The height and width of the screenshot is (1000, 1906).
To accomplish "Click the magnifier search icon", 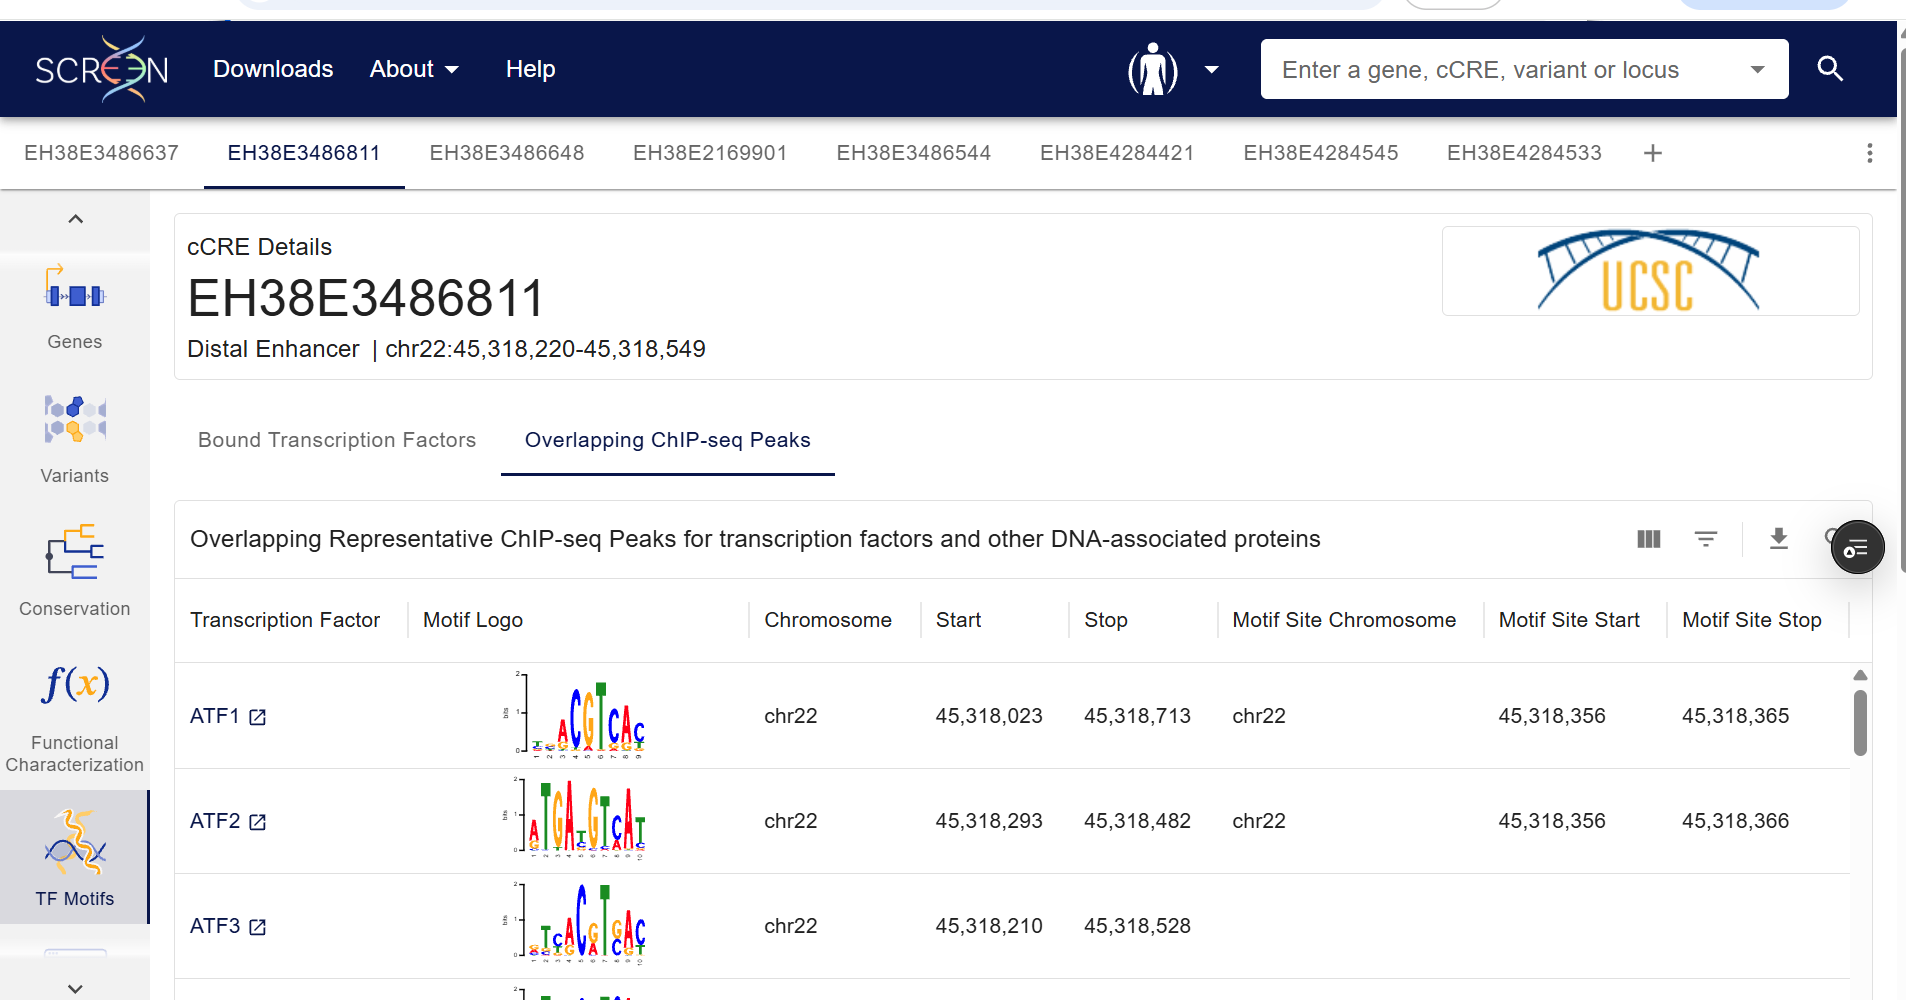I will pyautogui.click(x=1830, y=69).
